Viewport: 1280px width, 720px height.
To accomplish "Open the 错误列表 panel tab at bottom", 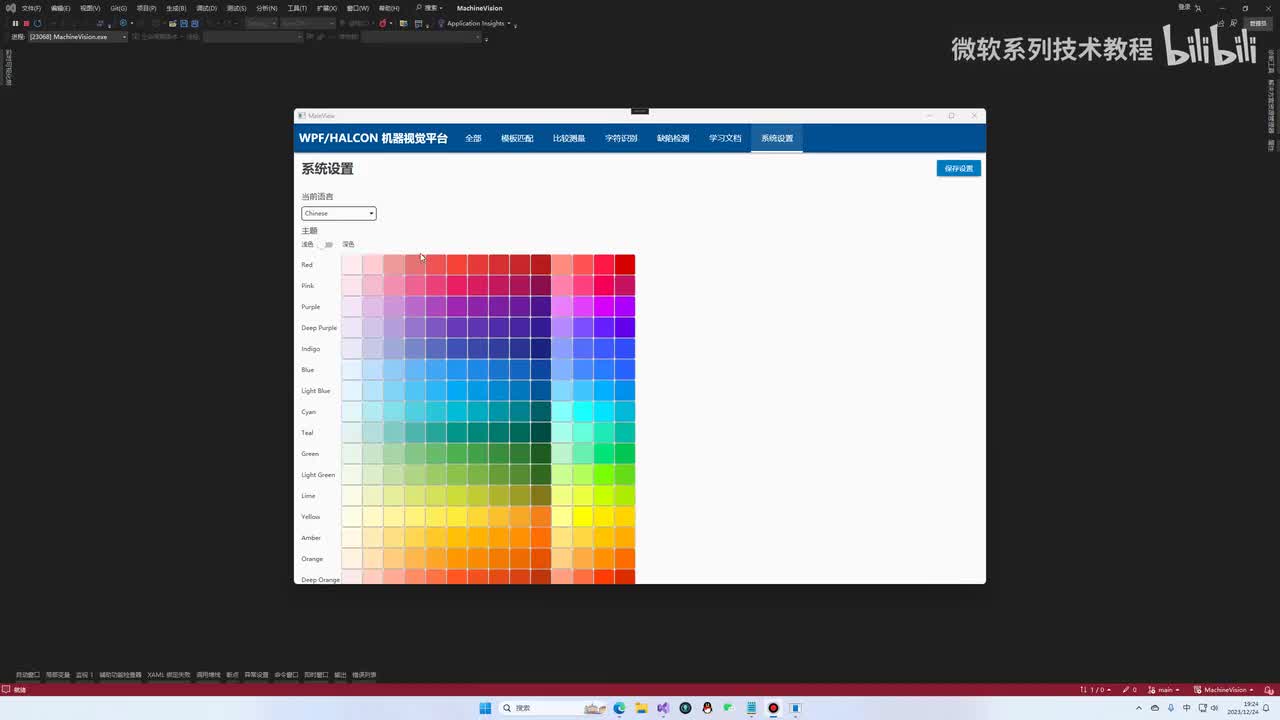I will [365, 675].
